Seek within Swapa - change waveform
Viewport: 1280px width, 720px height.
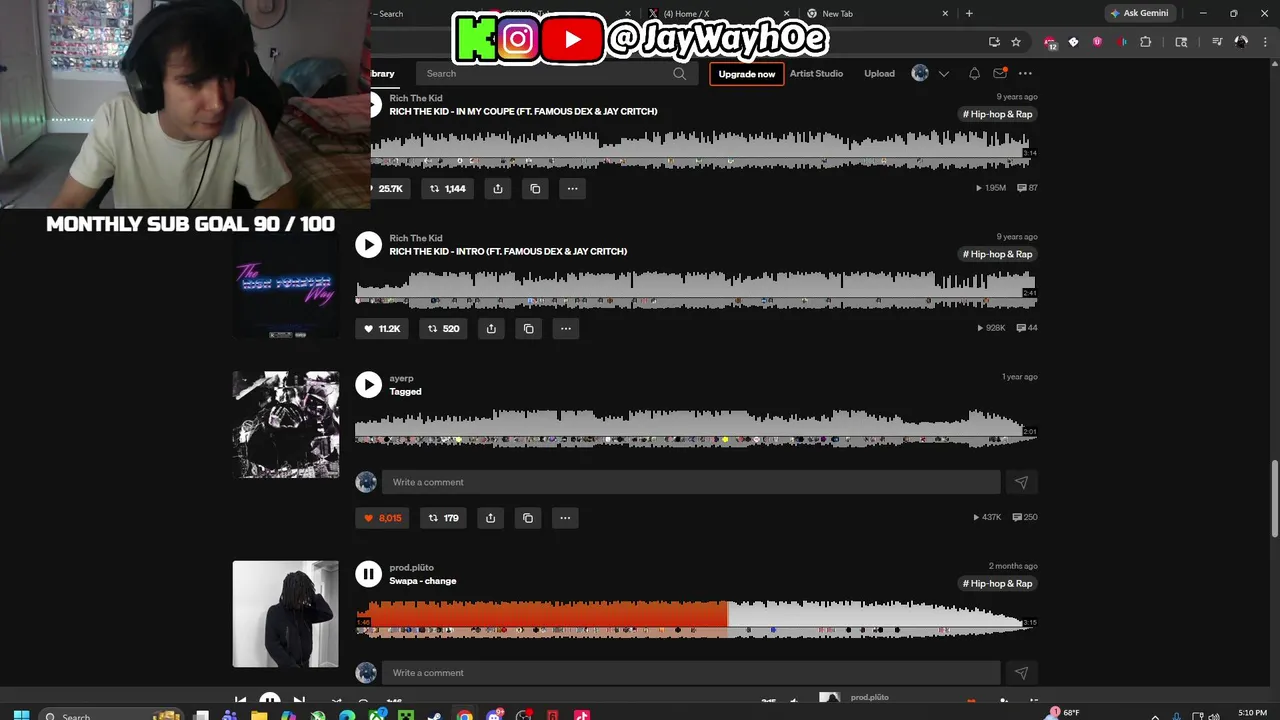[x=696, y=619]
